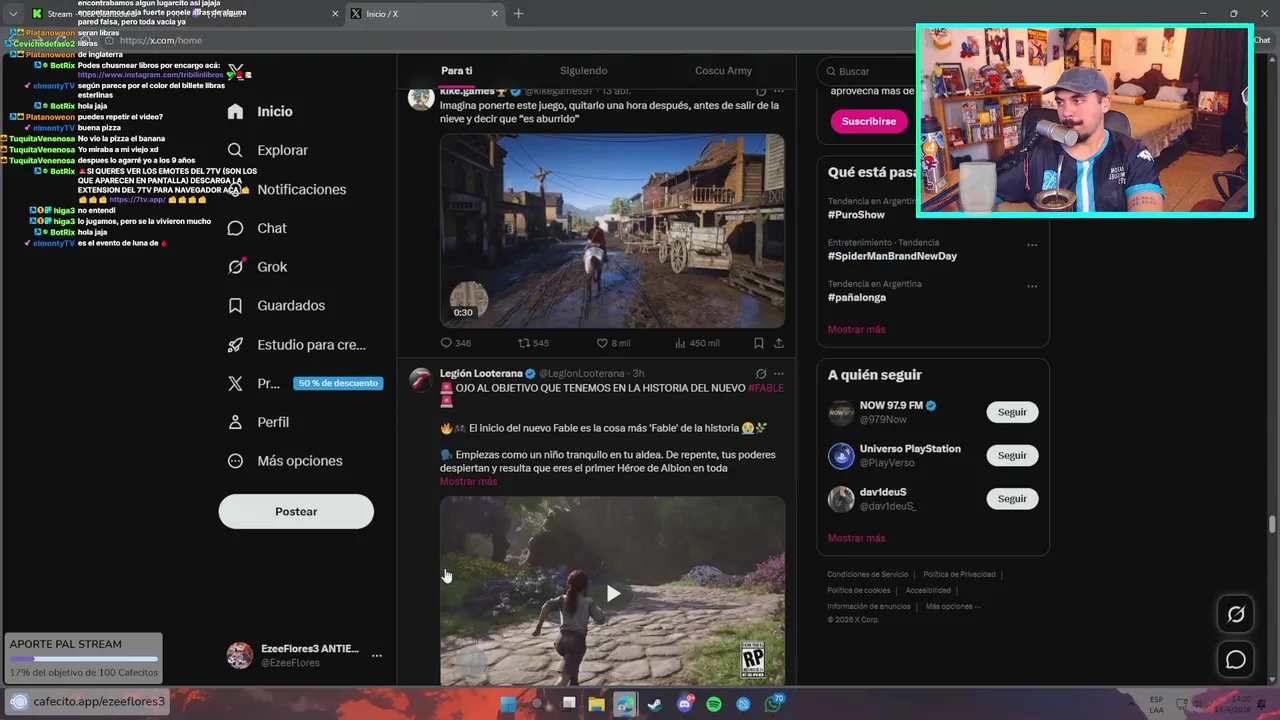1280x720 pixels.
Task: Expand Mostrar más on the Legión Looterana post
Action: (468, 482)
